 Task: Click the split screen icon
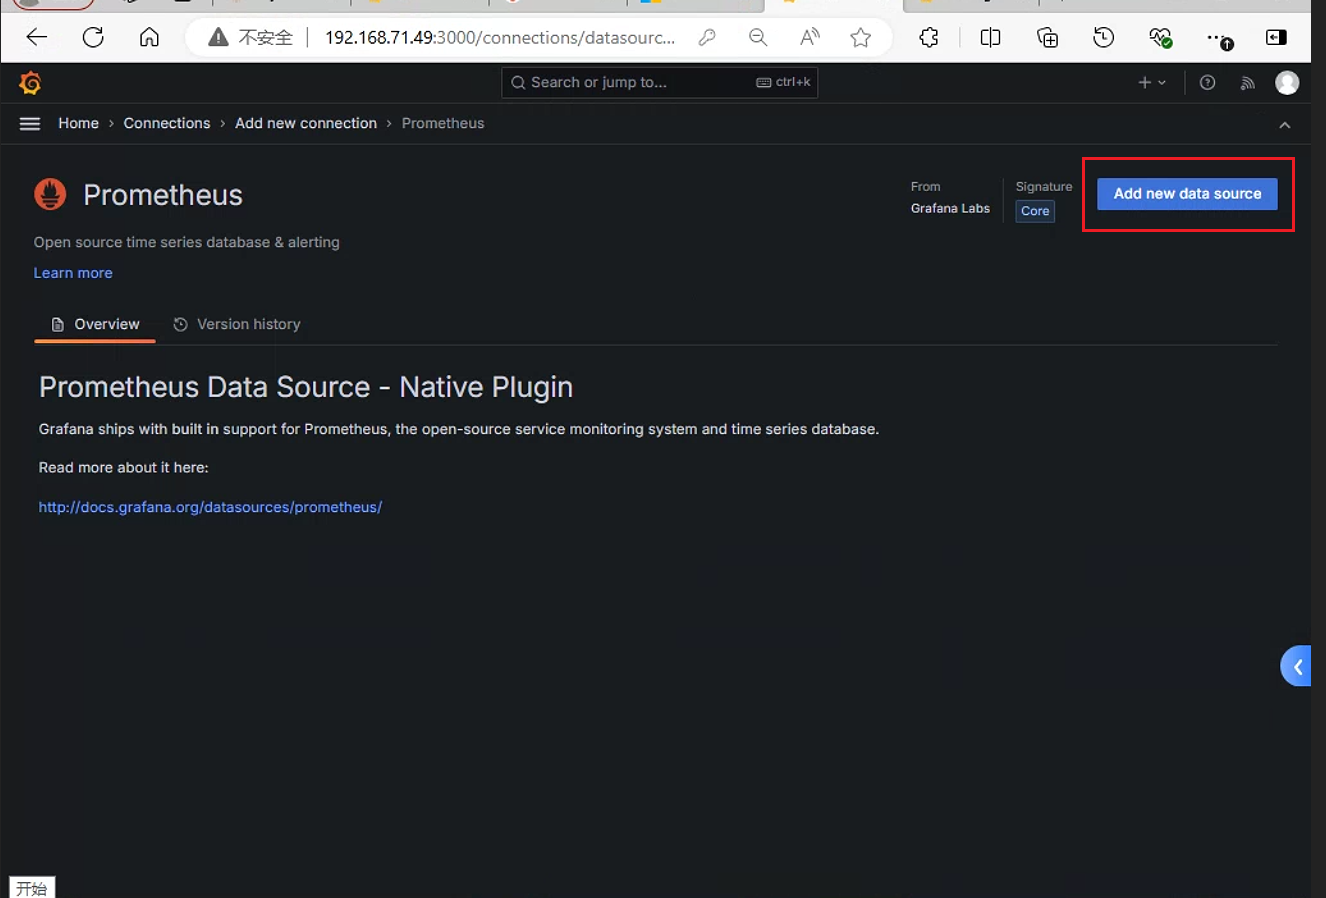(x=990, y=37)
